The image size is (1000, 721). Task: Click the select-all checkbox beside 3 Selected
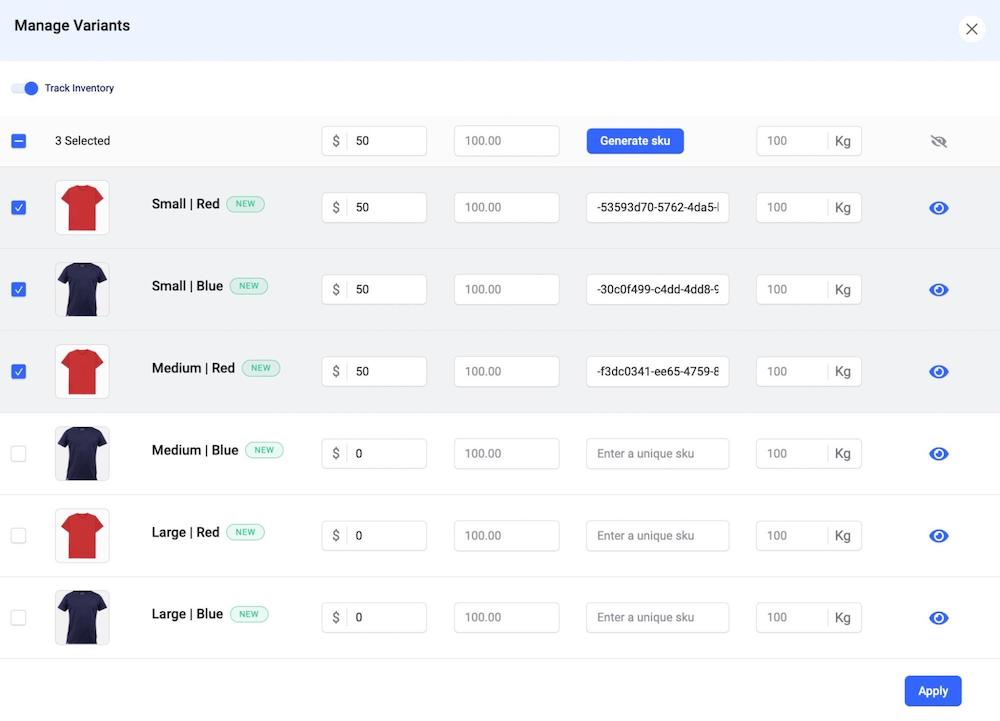18,141
